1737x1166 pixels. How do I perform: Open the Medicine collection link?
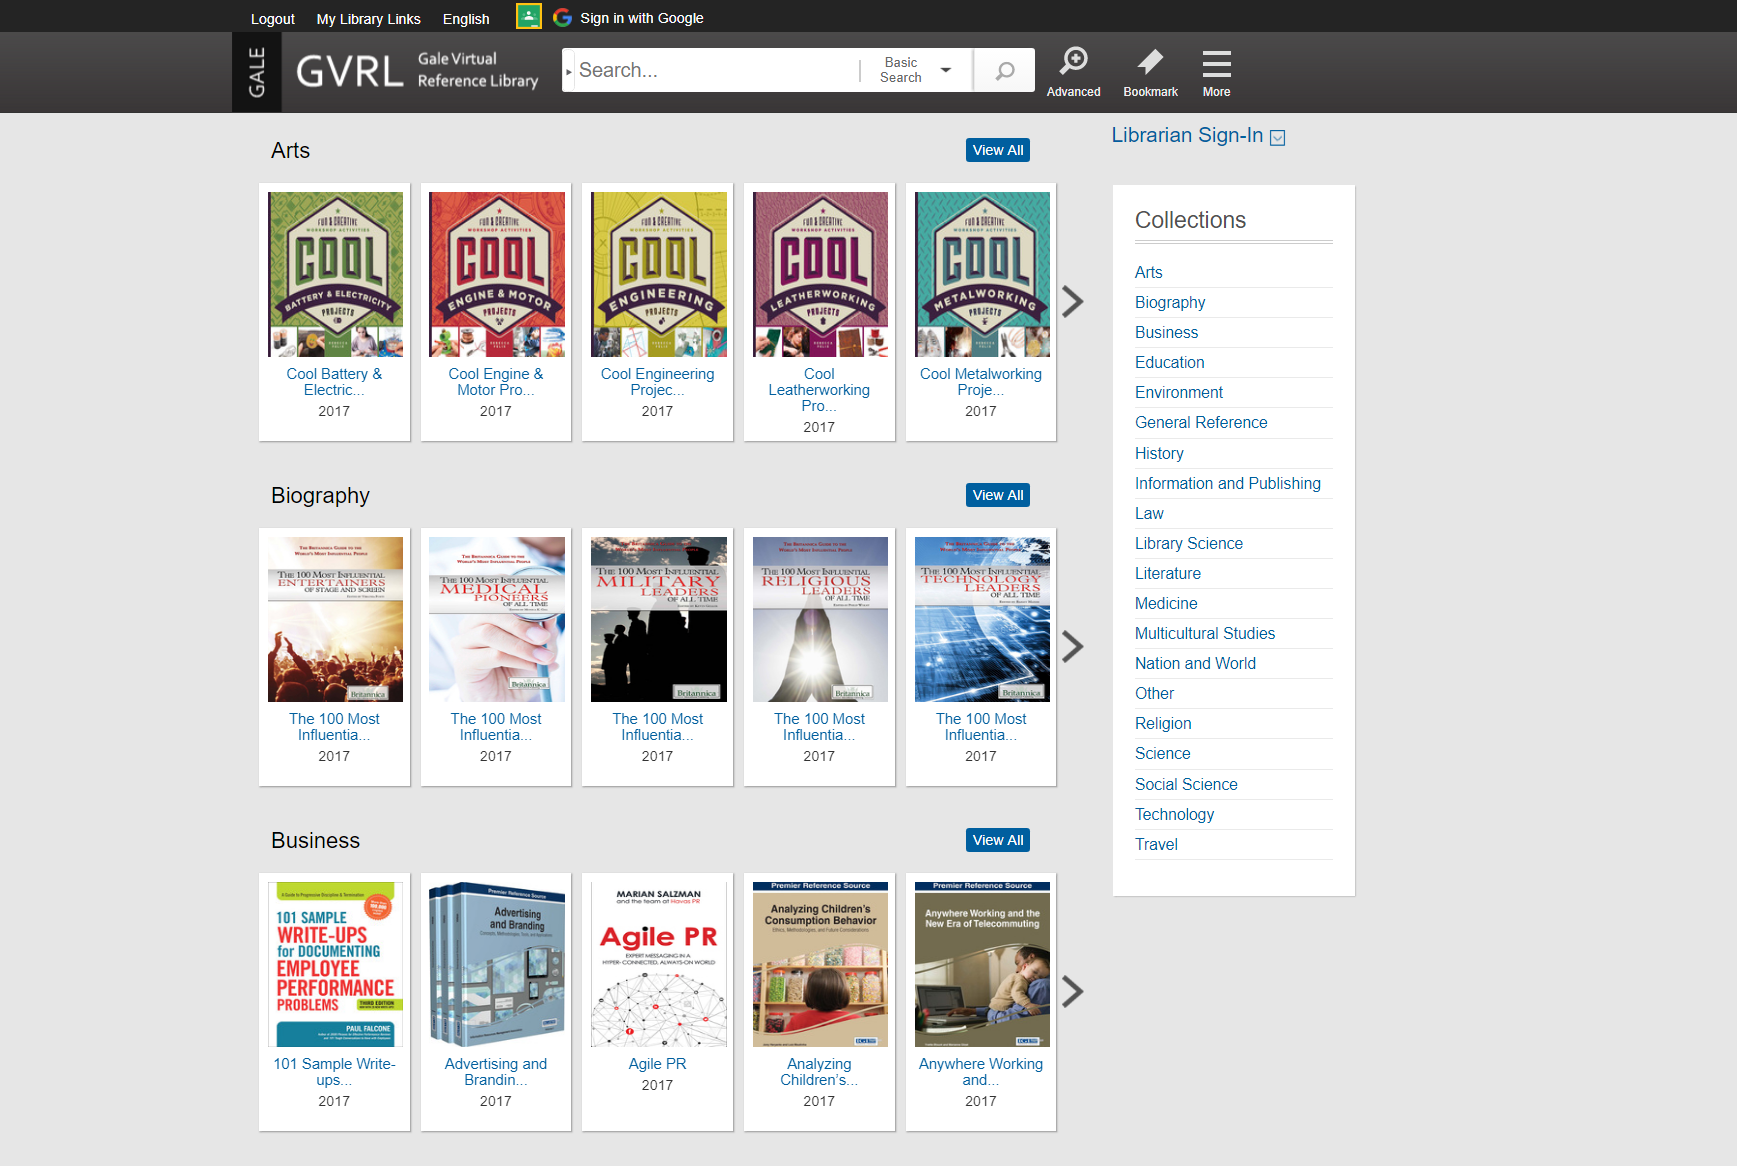pyautogui.click(x=1165, y=603)
